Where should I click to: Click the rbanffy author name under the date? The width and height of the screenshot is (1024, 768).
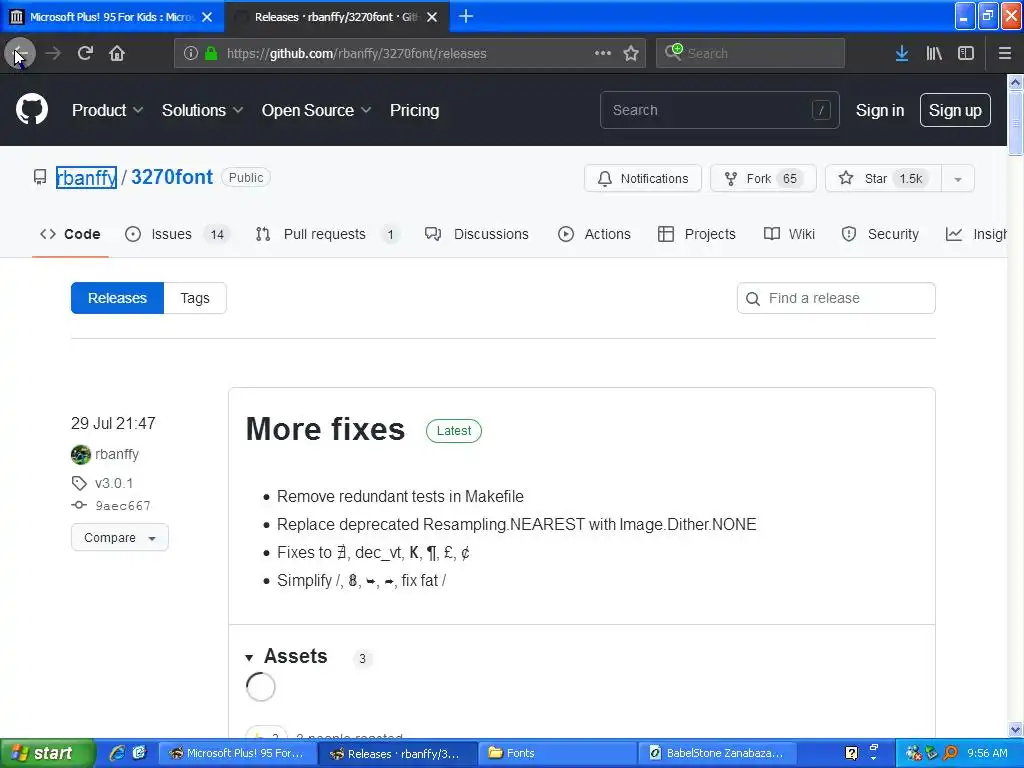pos(117,454)
